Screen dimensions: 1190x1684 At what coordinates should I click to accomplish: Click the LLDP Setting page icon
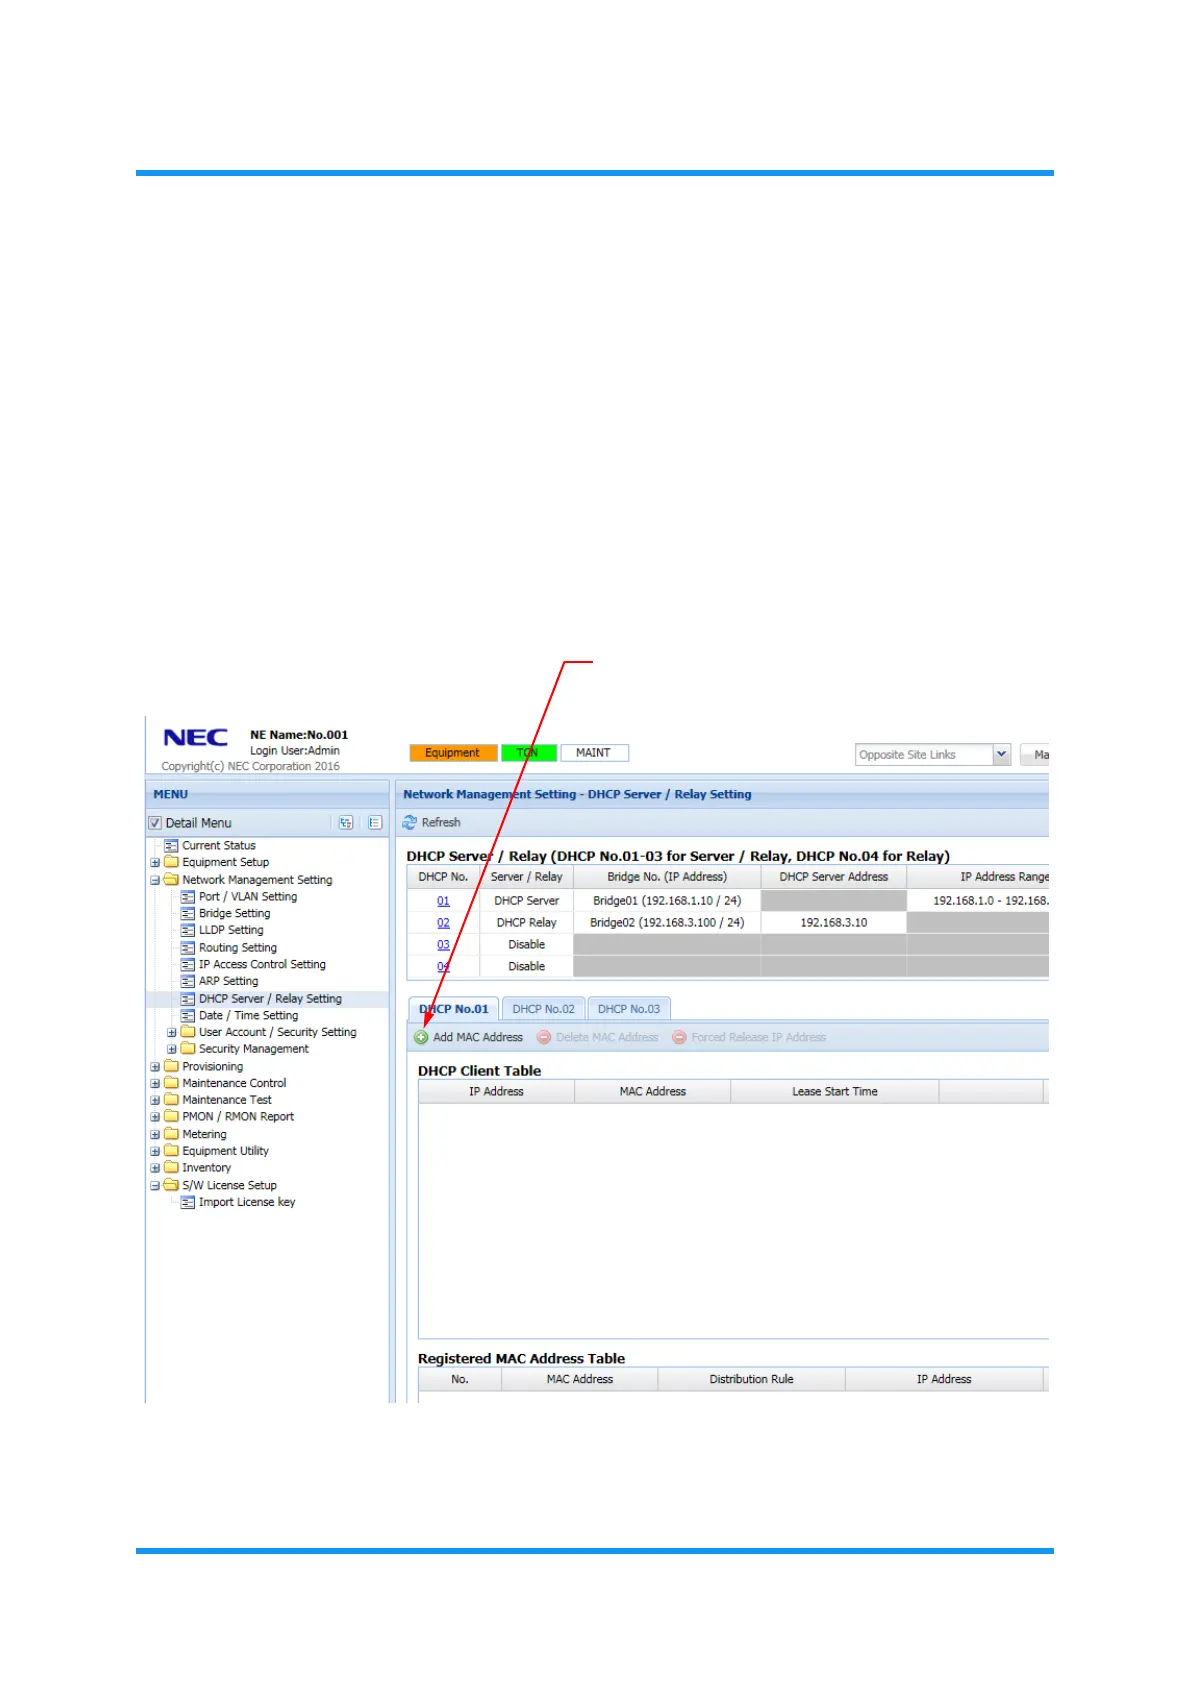pyautogui.click(x=187, y=930)
